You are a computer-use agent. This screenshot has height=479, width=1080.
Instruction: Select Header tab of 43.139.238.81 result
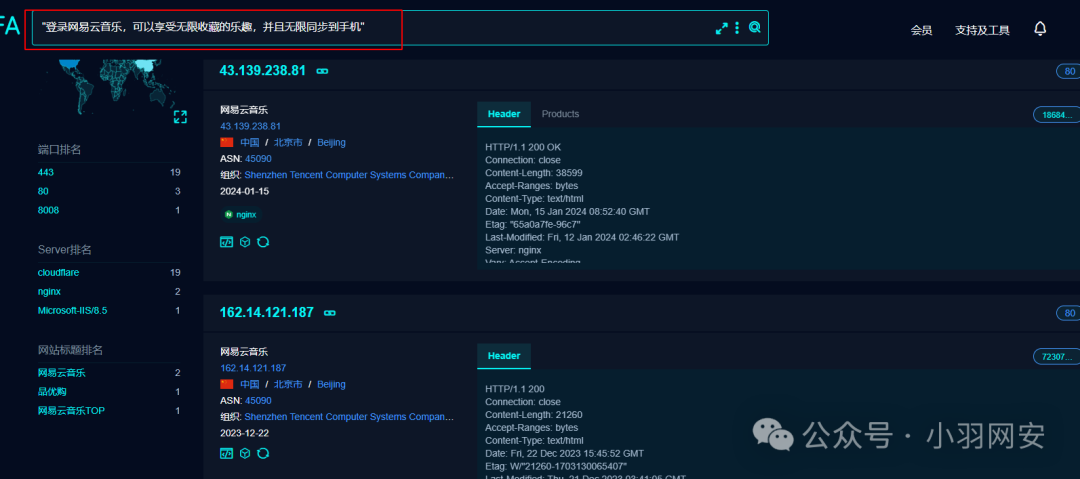(x=504, y=114)
